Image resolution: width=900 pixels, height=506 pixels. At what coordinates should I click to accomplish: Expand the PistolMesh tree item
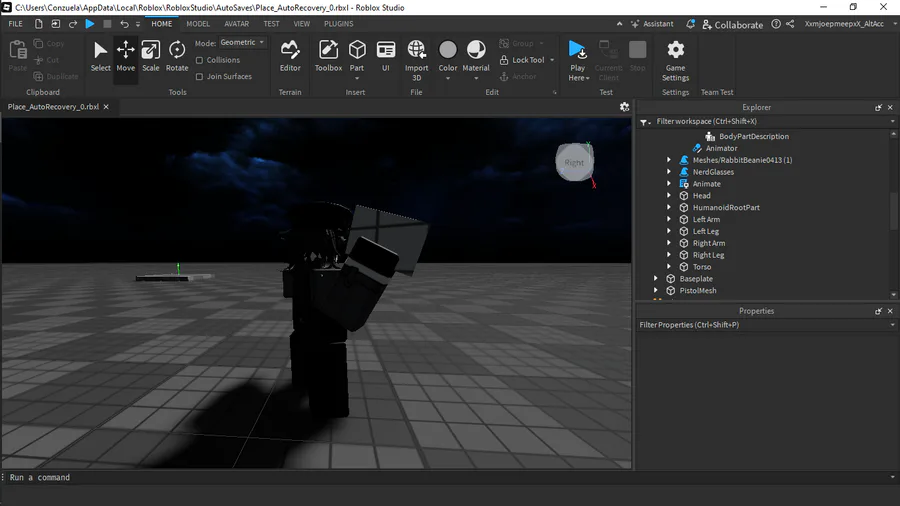pyautogui.click(x=655, y=291)
